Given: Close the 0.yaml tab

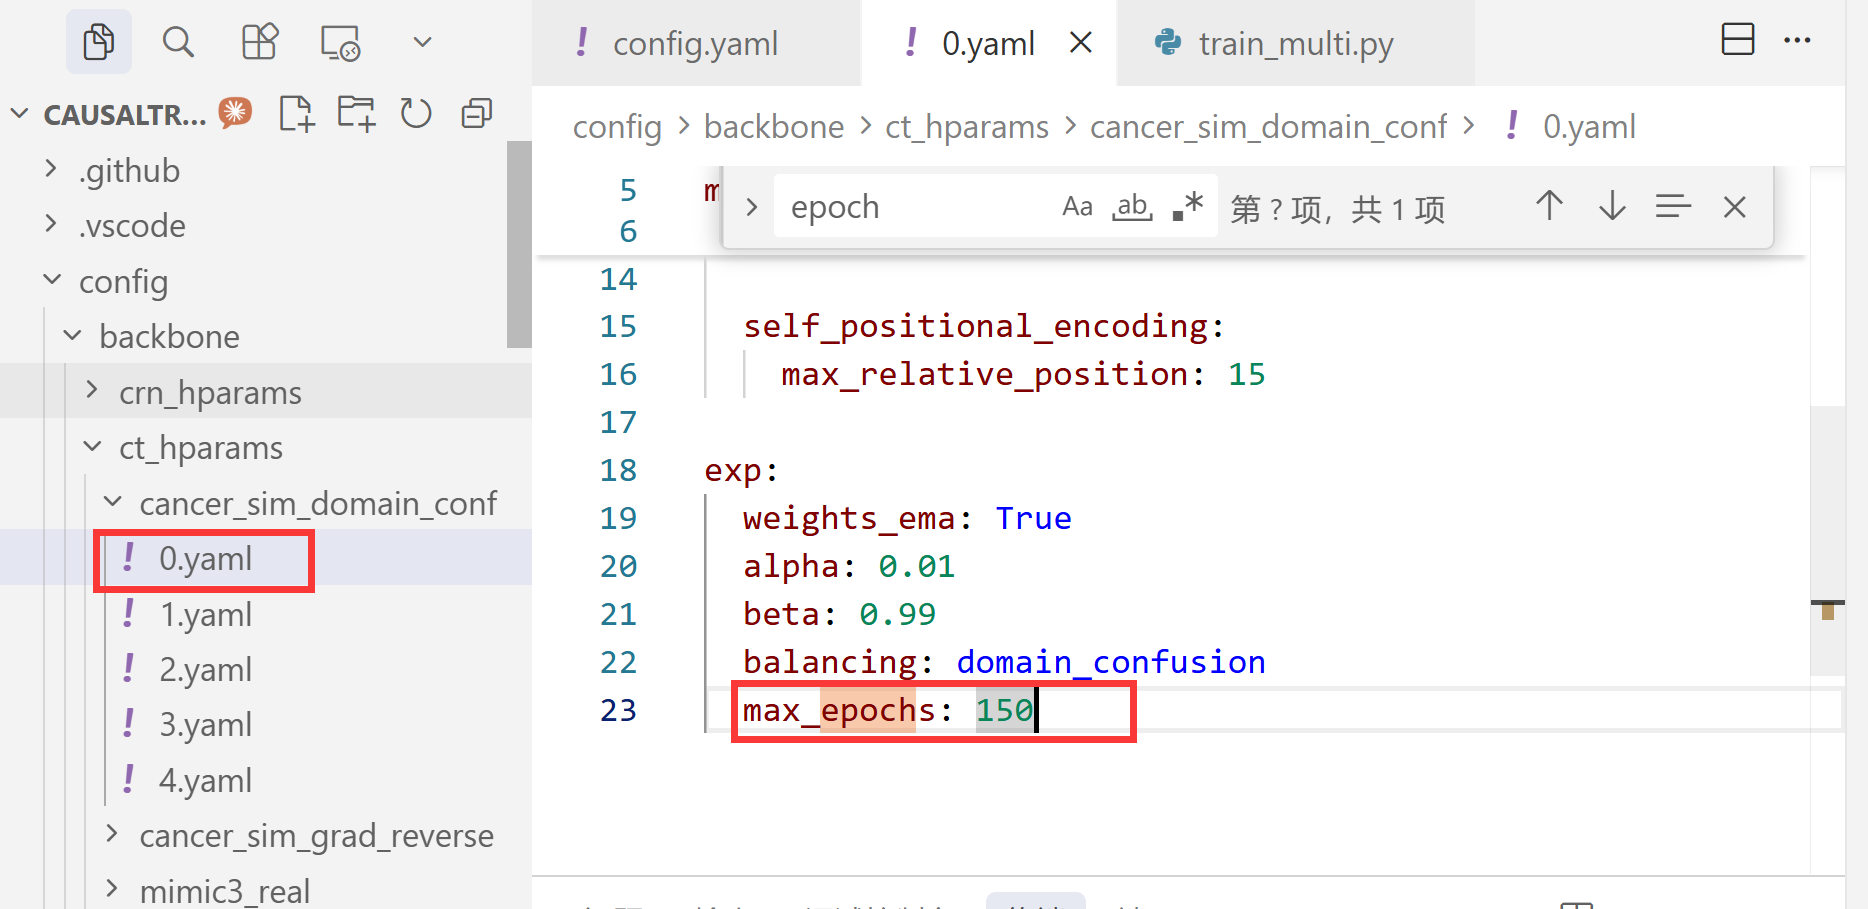Looking at the screenshot, I should (x=1081, y=43).
